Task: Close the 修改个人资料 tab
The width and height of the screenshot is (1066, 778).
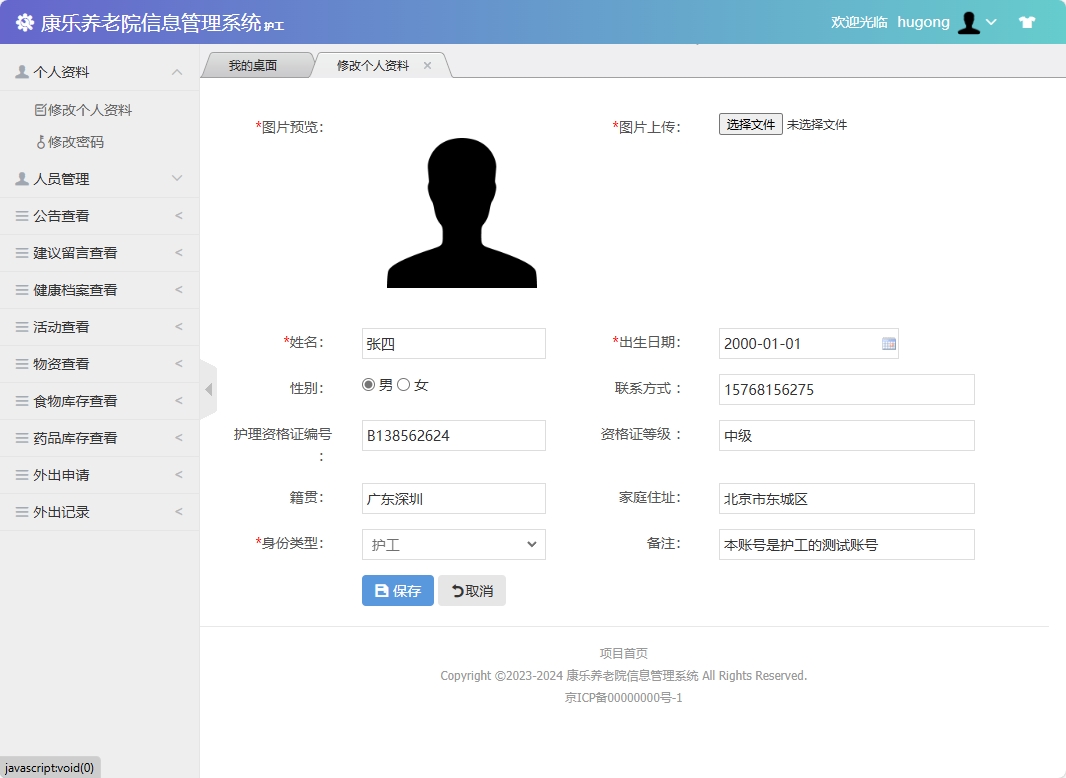Action: click(428, 63)
